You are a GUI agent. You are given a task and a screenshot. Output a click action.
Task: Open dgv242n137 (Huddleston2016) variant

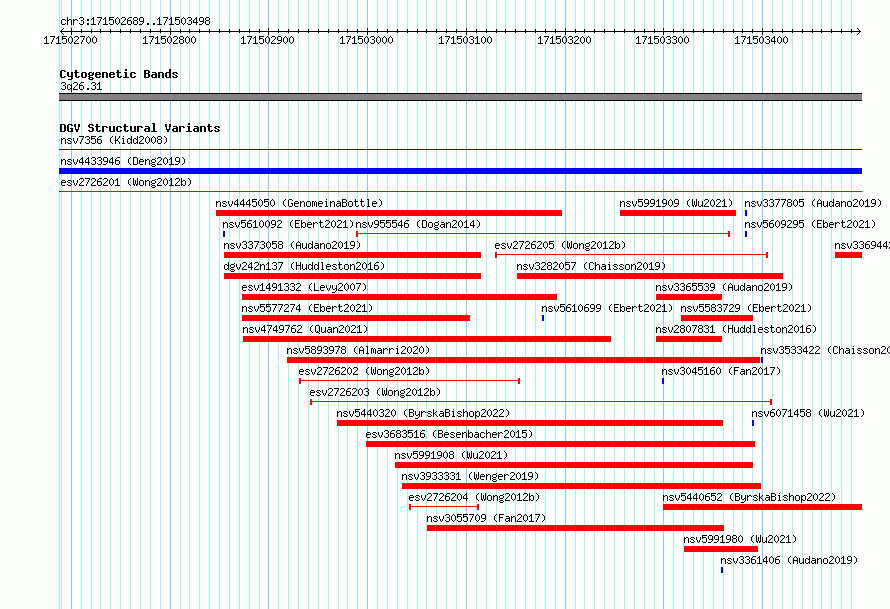click(304, 266)
